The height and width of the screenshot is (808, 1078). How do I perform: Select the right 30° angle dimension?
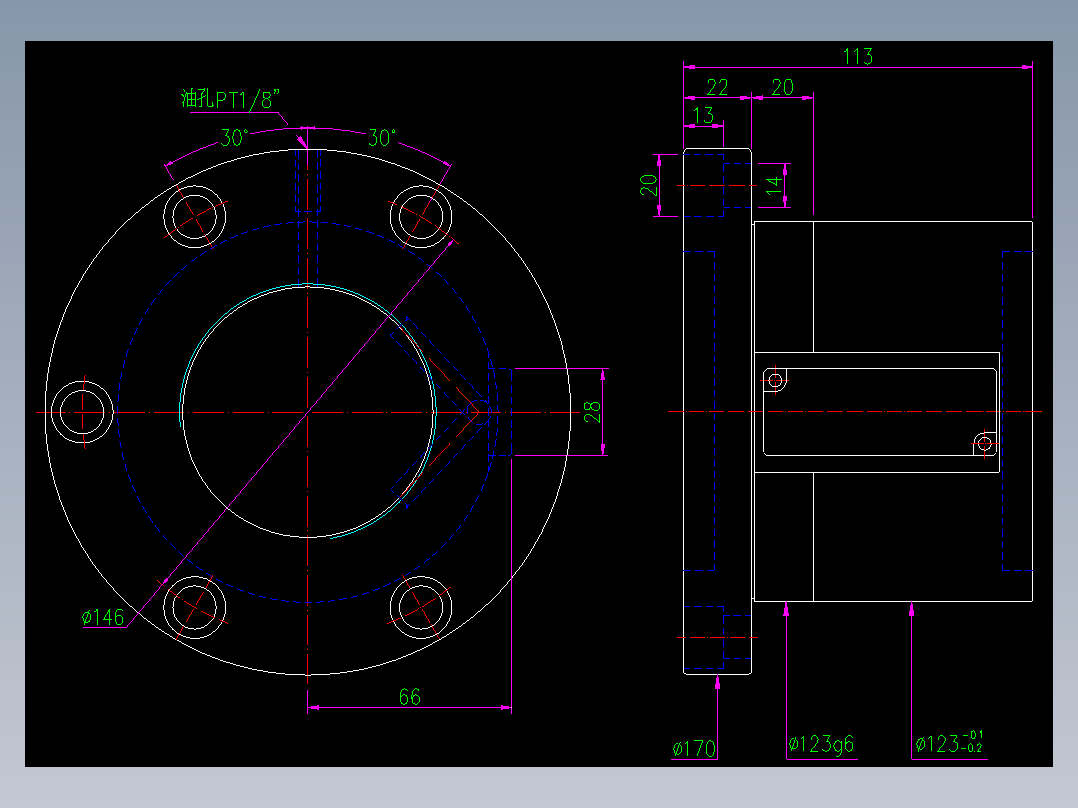pos(382,138)
